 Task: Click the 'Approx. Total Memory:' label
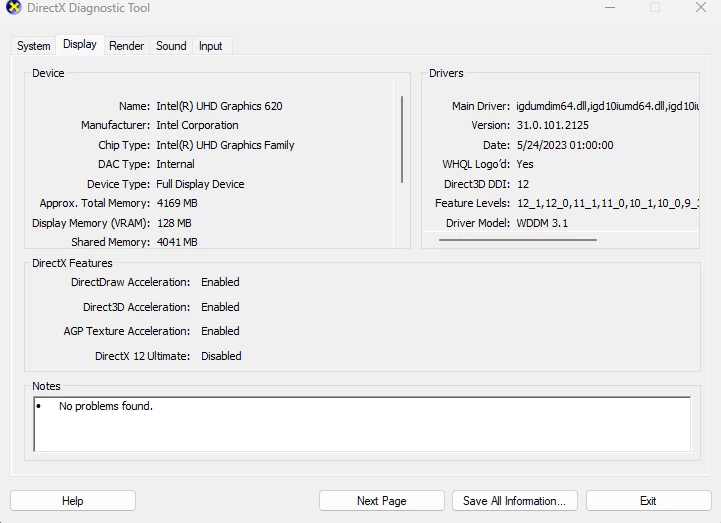95,203
